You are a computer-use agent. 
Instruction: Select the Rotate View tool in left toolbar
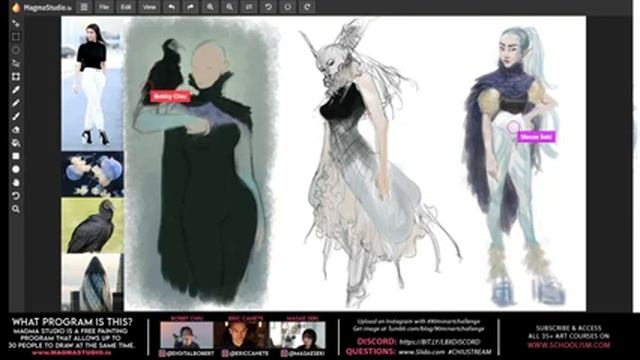pyautogui.click(x=16, y=196)
